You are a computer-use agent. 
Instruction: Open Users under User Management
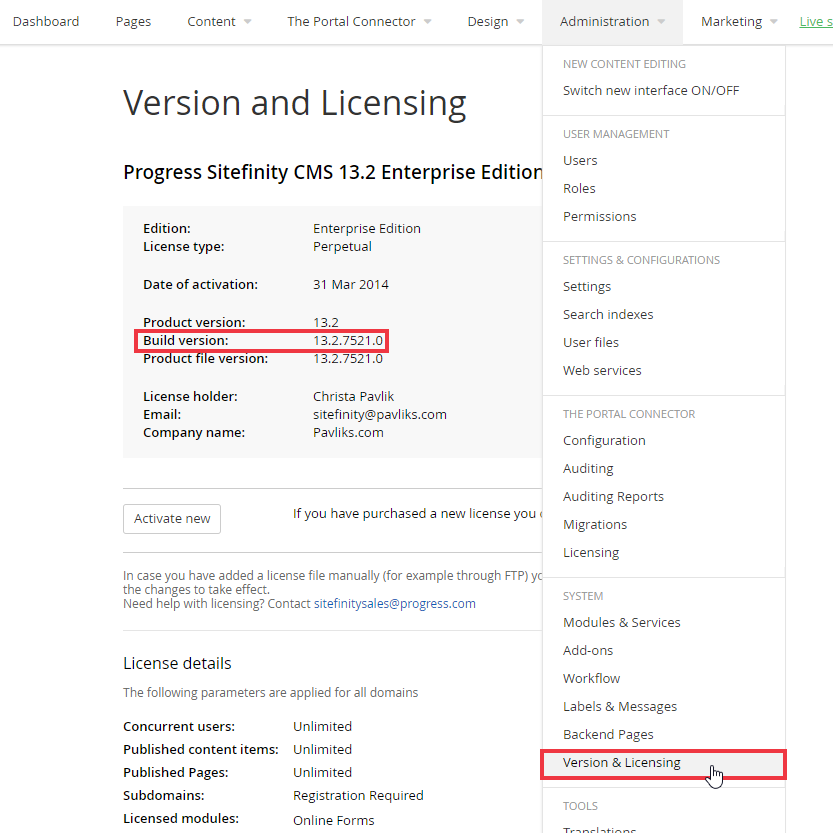[580, 160]
